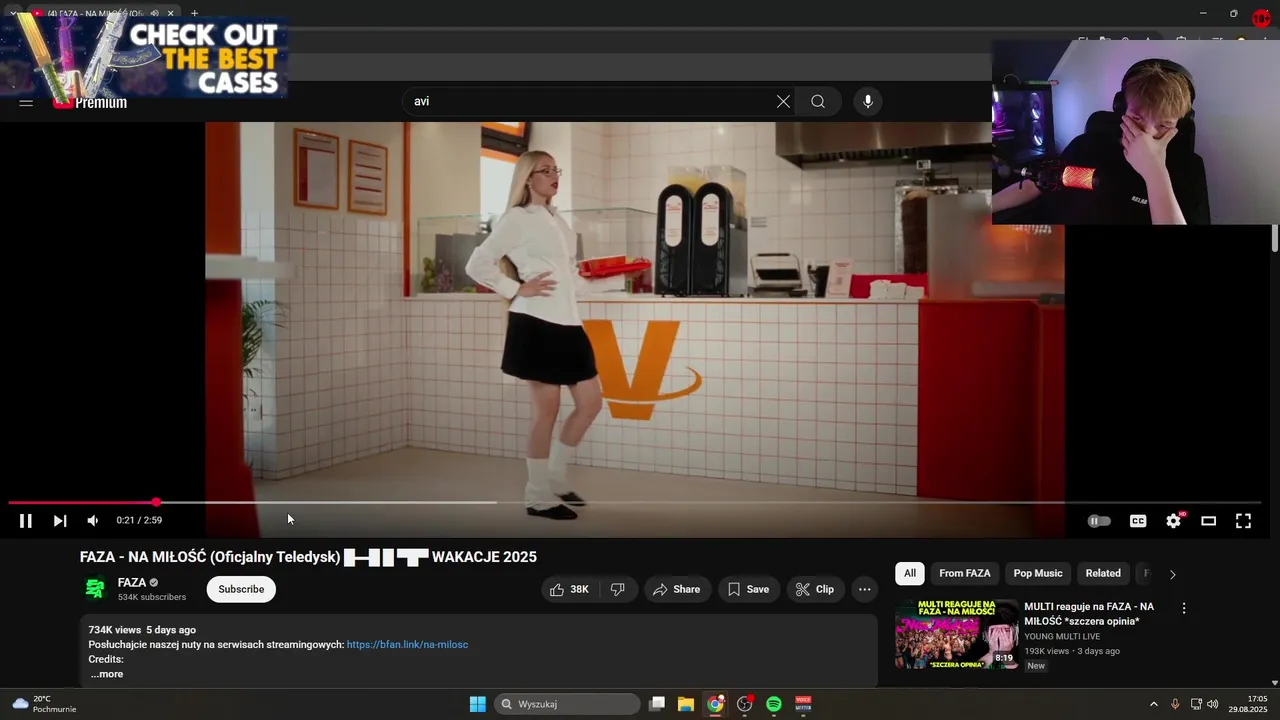The height and width of the screenshot is (720, 1280).
Task: Close the FAZA - NA MIŁOŚĆ browser tab
Action: (x=170, y=13)
